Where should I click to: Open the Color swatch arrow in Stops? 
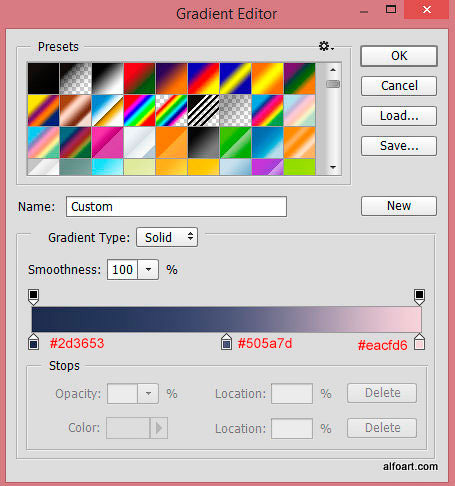coord(159,428)
